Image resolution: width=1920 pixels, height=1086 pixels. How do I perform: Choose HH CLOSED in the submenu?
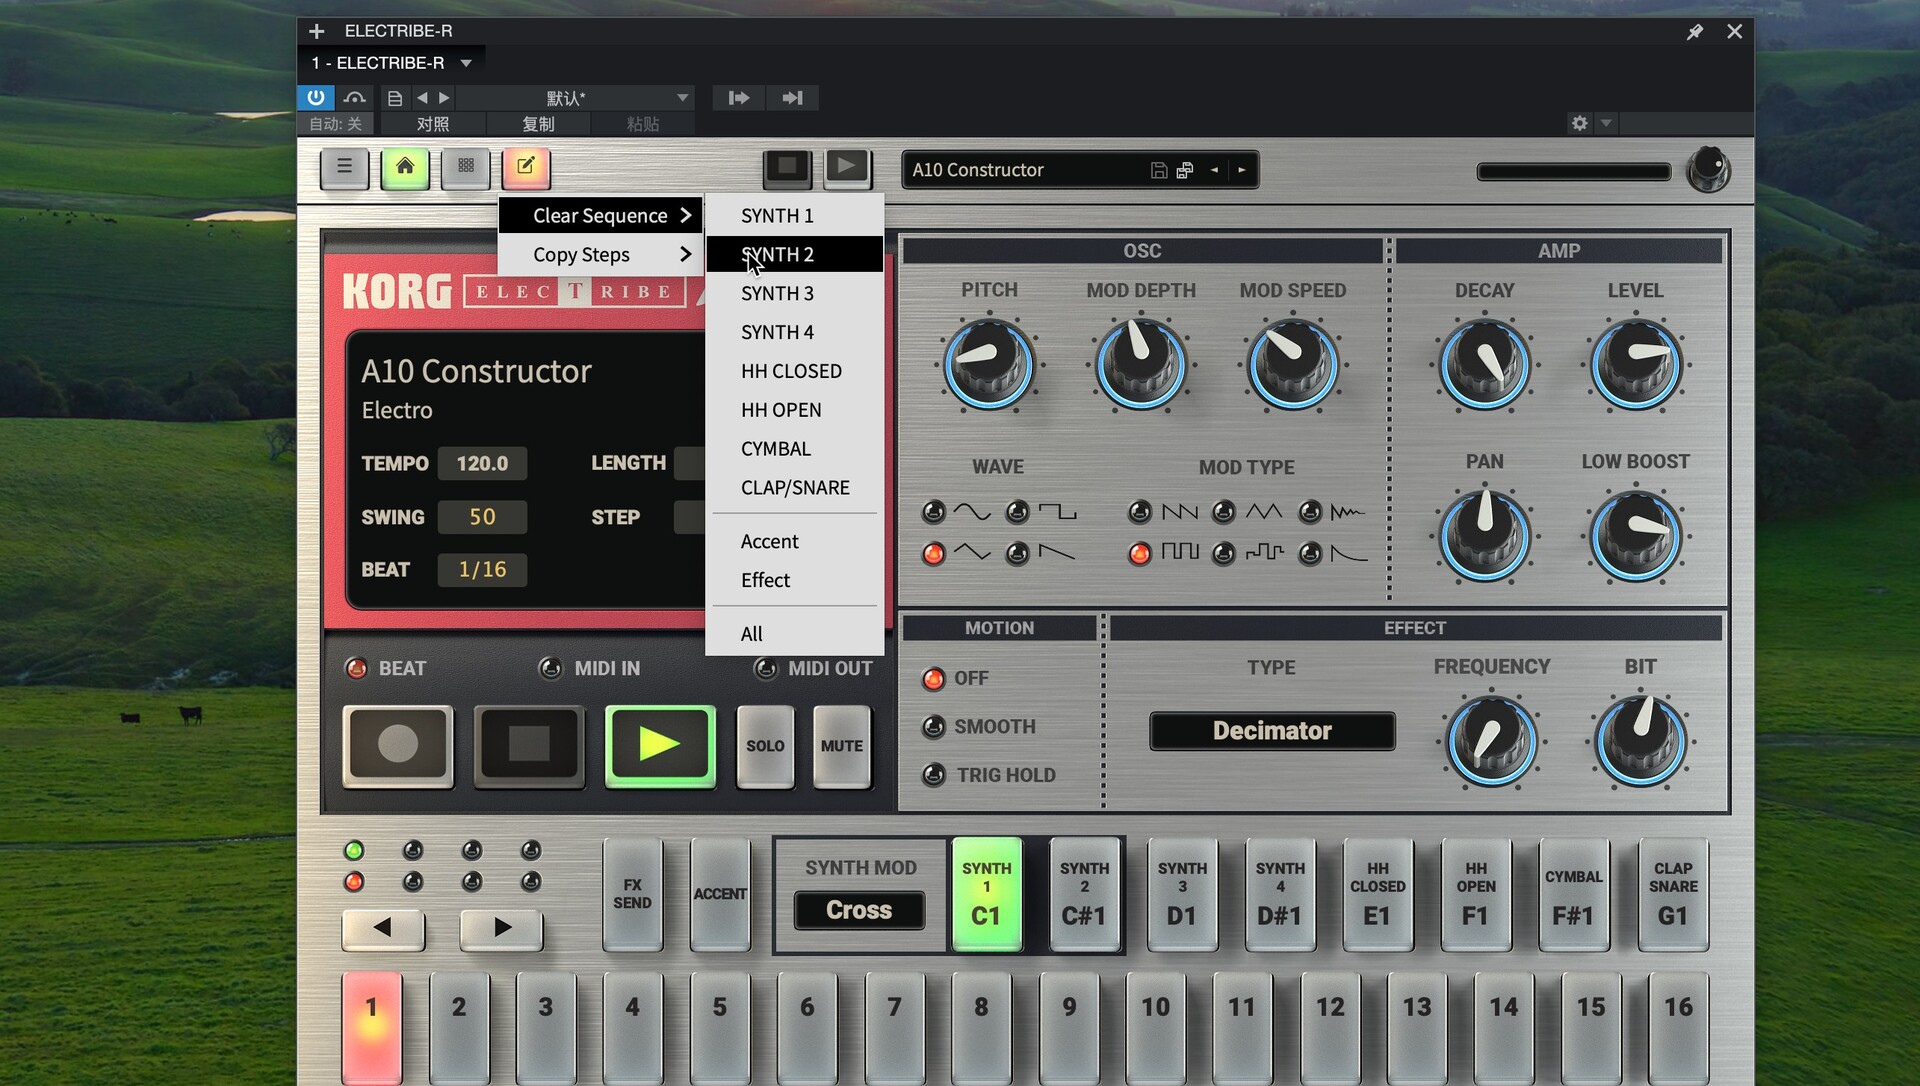(795, 371)
